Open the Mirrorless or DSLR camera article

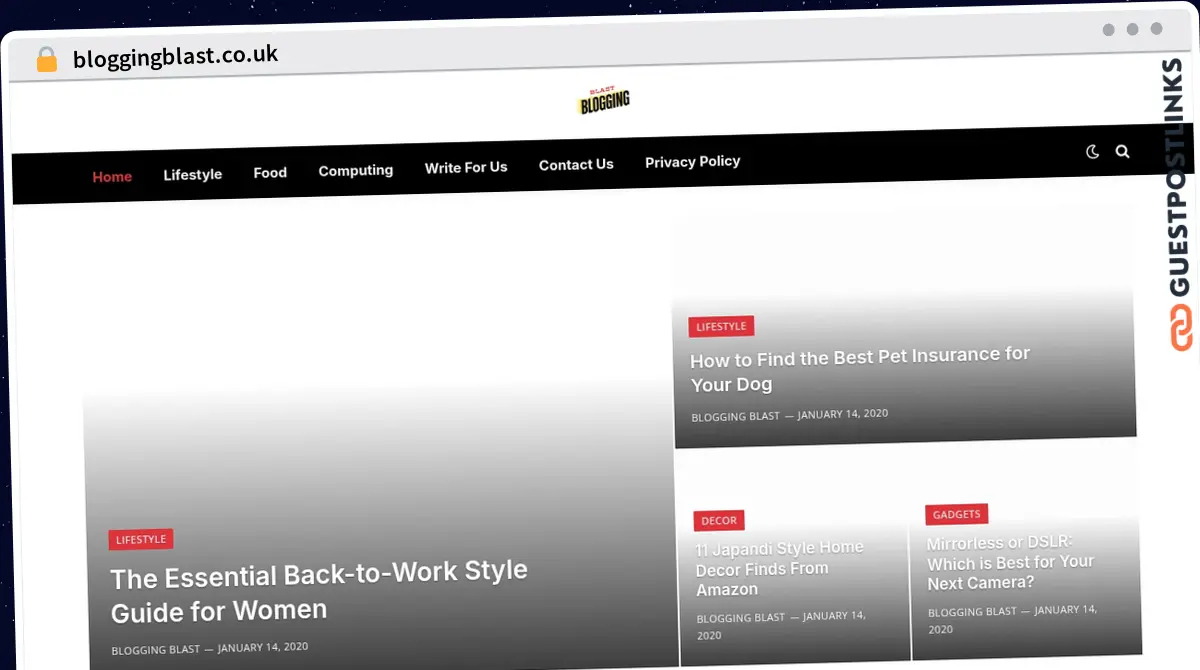(1010, 562)
